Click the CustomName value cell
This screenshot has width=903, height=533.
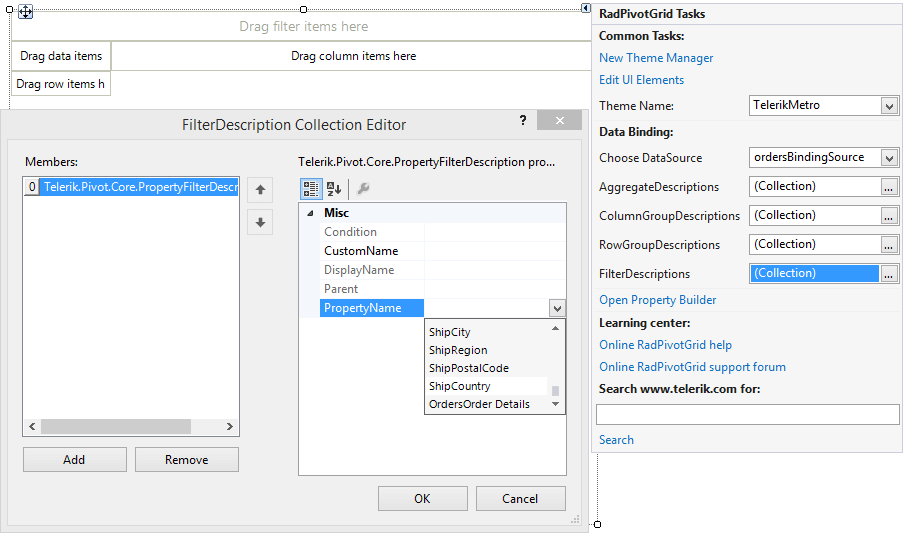[x=495, y=251]
